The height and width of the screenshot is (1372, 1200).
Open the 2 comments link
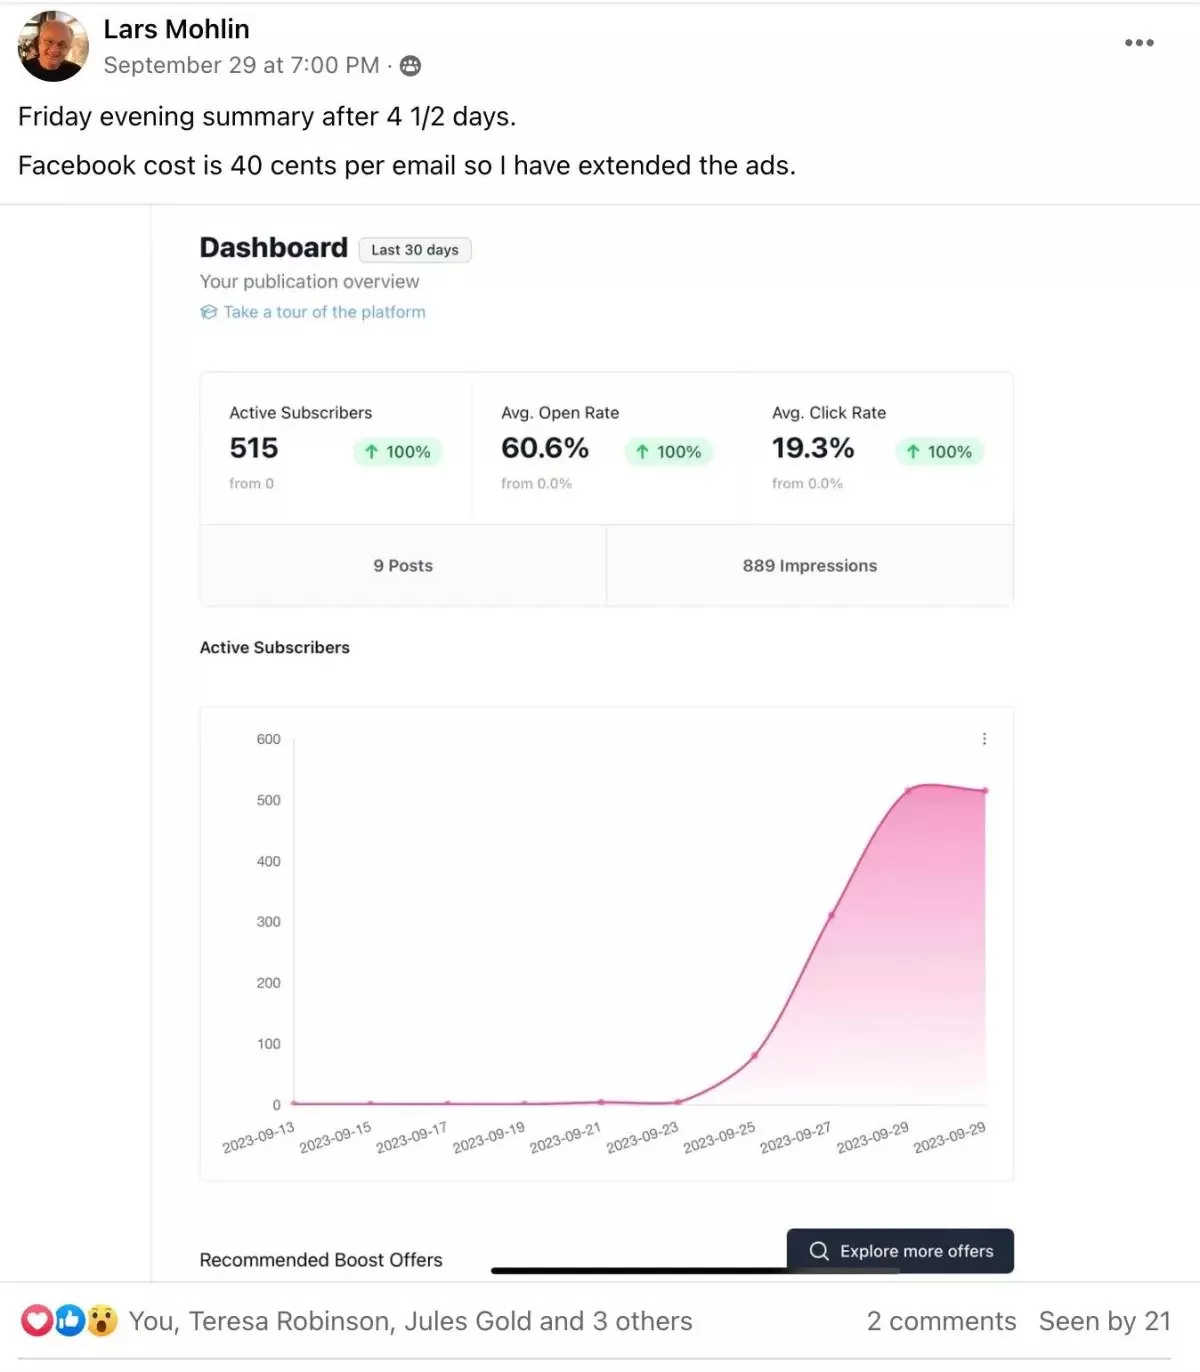[941, 1321]
